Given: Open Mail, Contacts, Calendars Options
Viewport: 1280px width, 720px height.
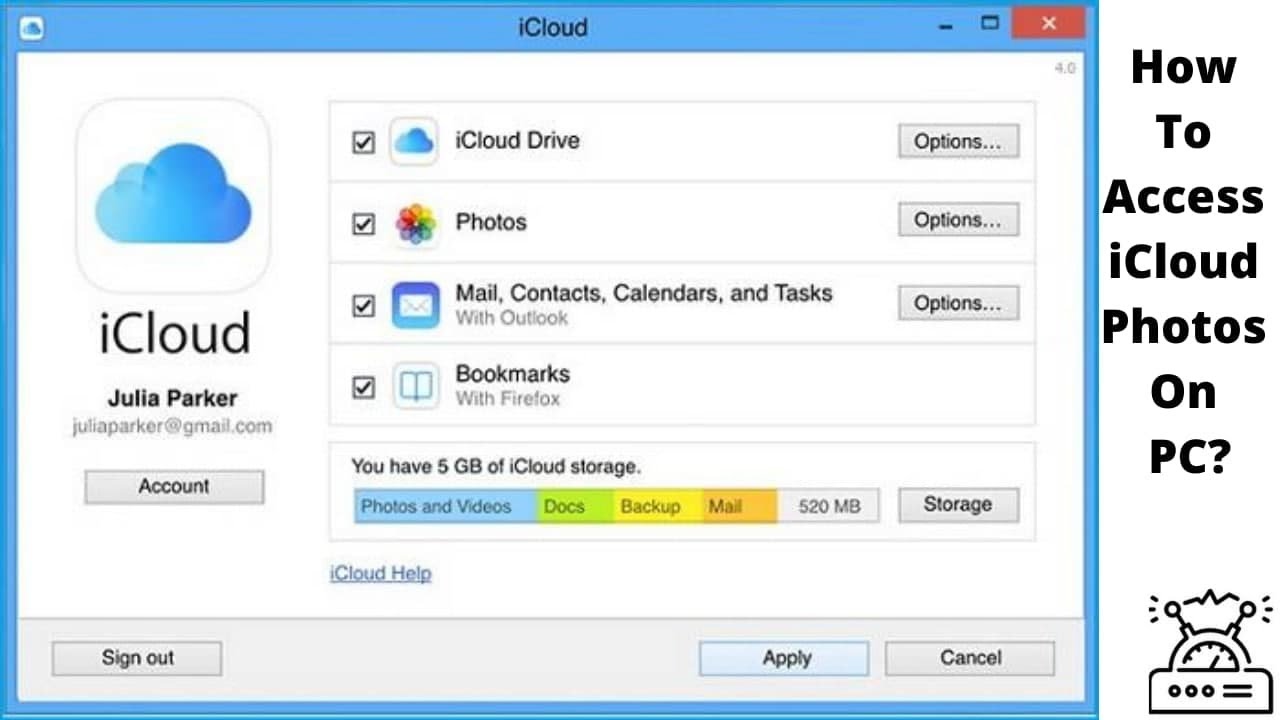Looking at the screenshot, I should [x=958, y=303].
